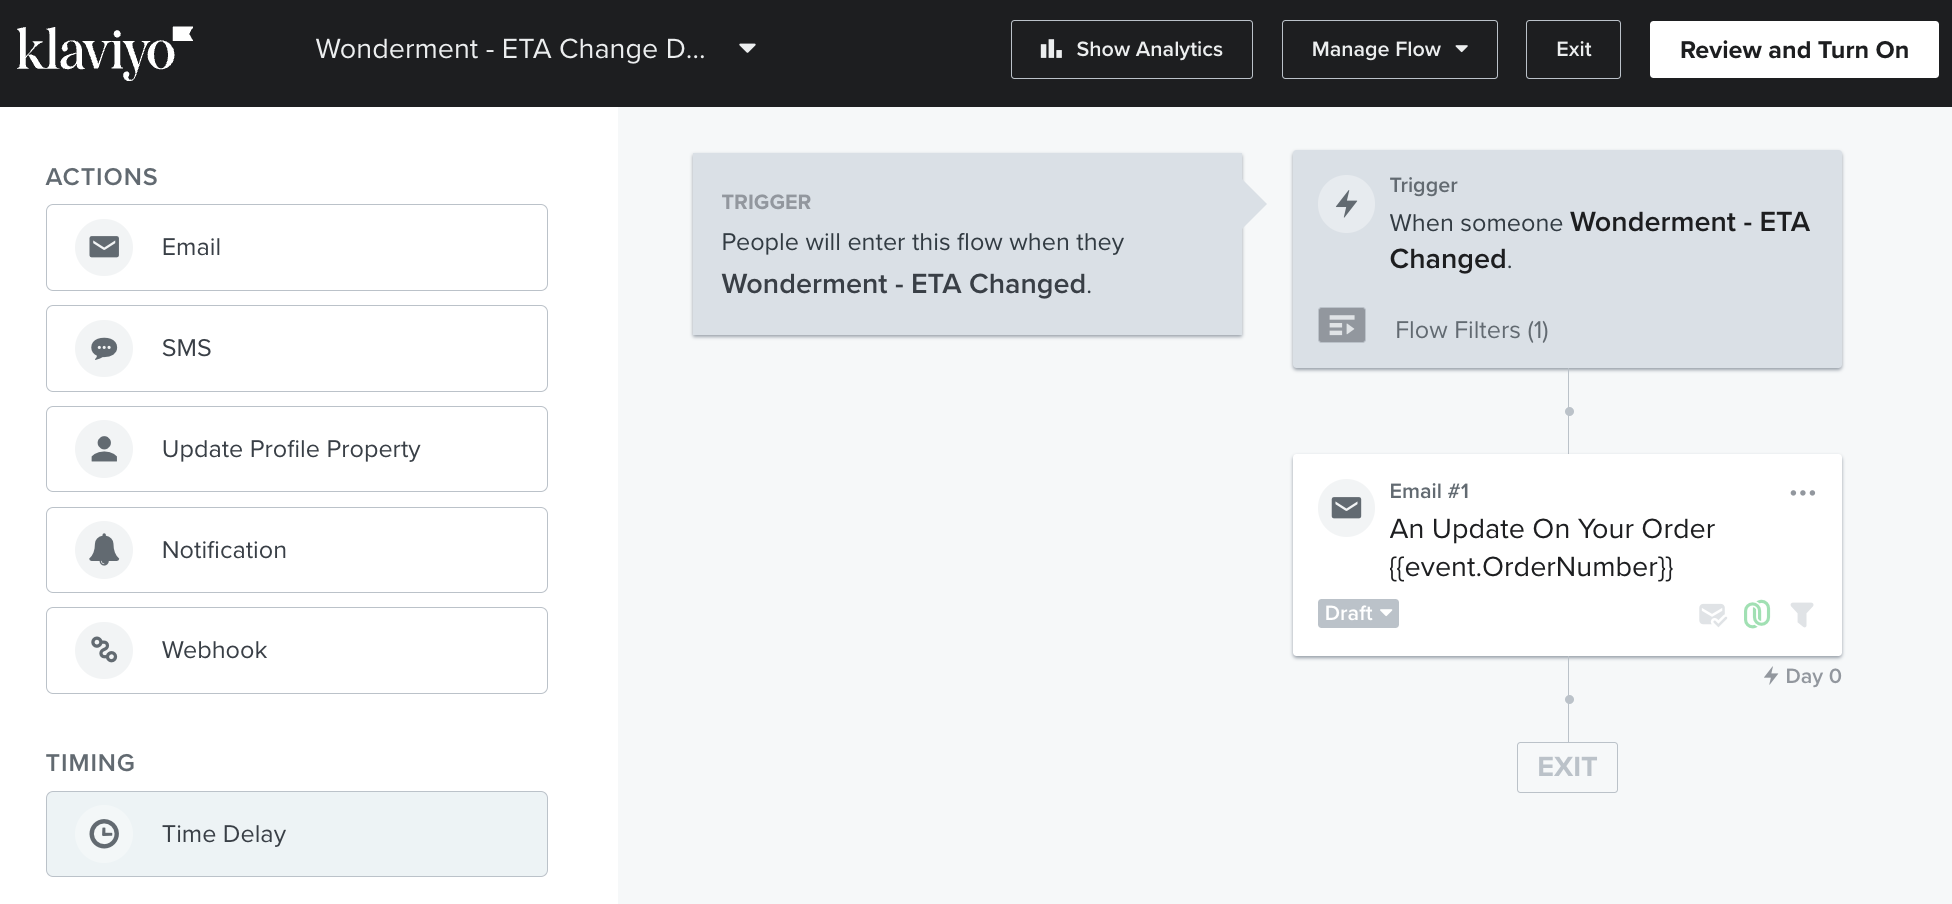This screenshot has height=904, width=1952.
Task: Click the Webhook icon
Action: pyautogui.click(x=104, y=650)
